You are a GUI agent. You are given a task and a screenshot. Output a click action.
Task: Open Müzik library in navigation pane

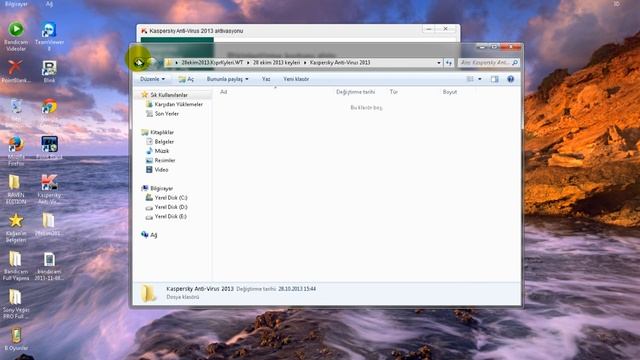(158, 151)
